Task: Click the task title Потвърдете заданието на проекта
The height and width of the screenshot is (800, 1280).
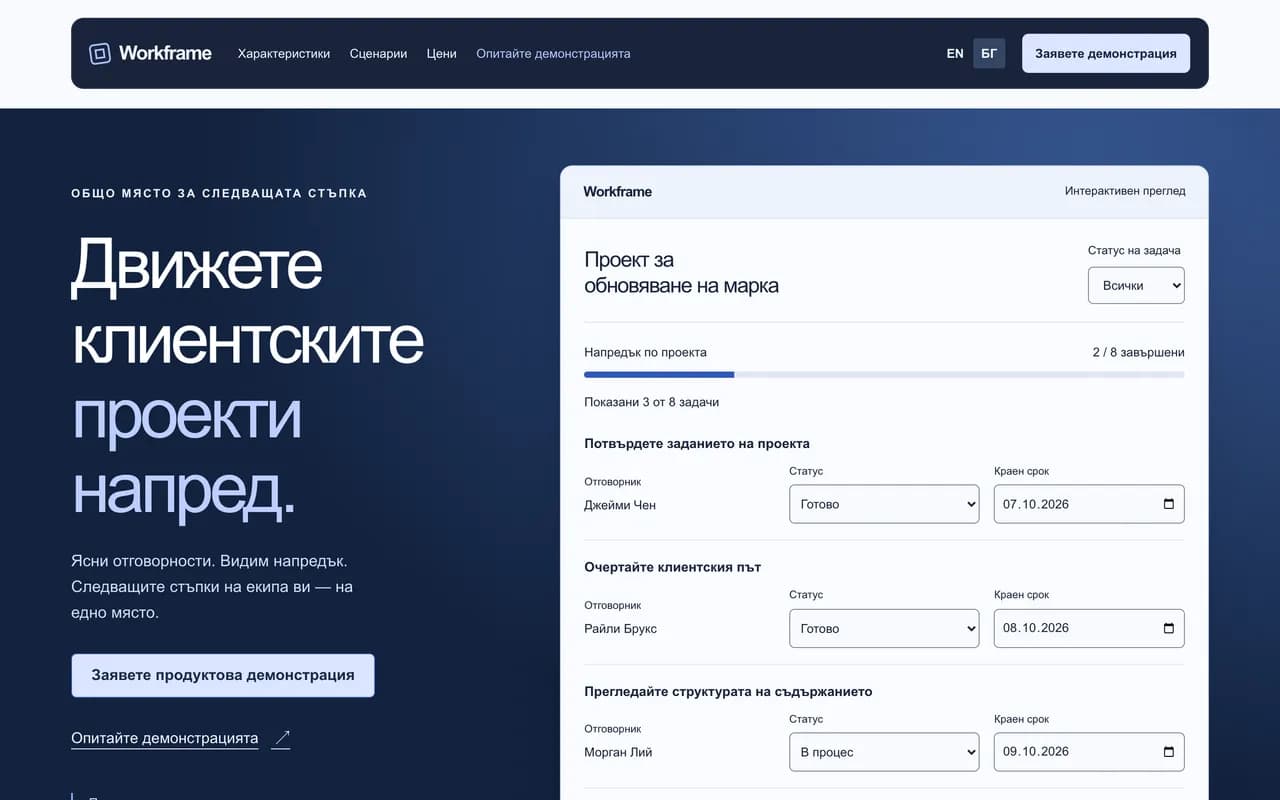Action: 697,443
